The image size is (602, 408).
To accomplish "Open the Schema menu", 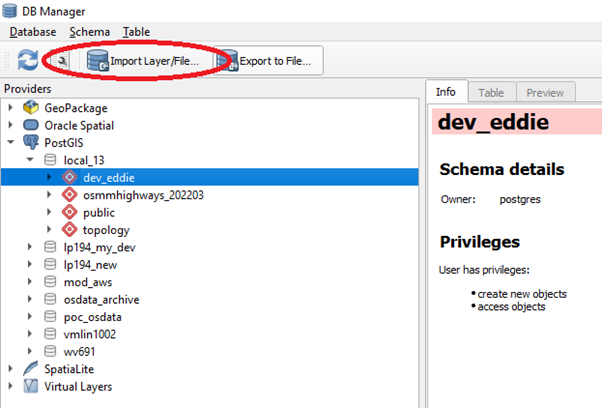I will (x=90, y=32).
